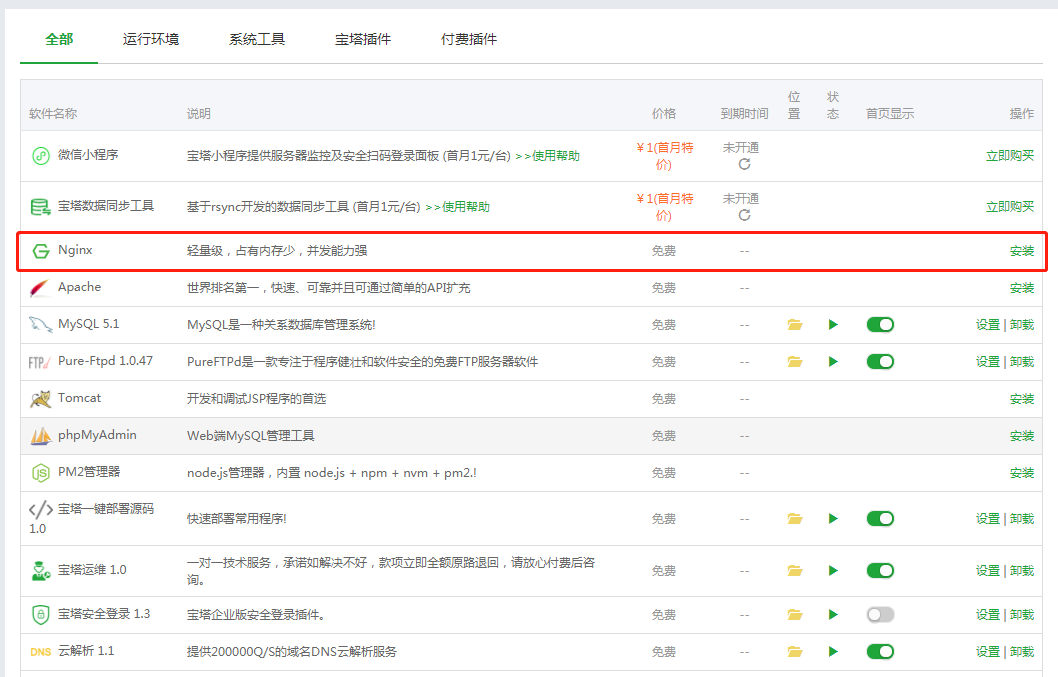This screenshot has width=1058, height=677.
Task: Open 设置 for 宝塔安全登录 1.3
Action: [x=988, y=615]
